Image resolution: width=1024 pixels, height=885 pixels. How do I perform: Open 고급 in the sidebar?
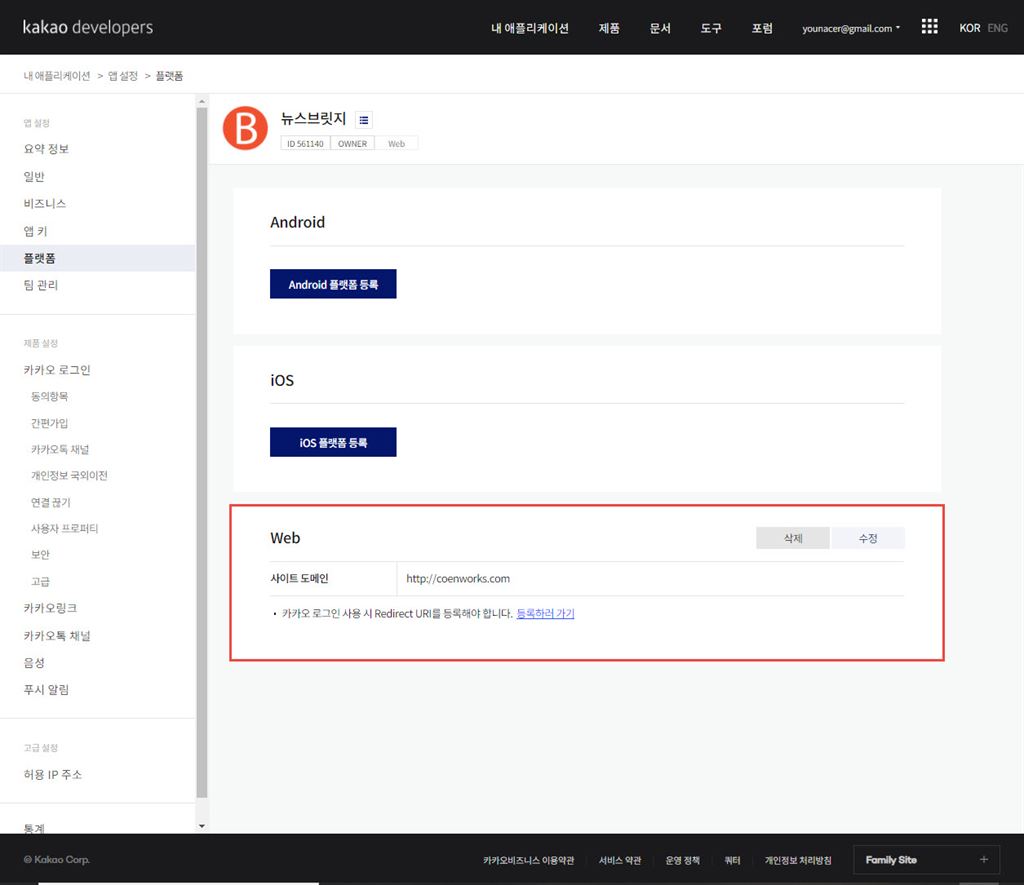pos(40,581)
